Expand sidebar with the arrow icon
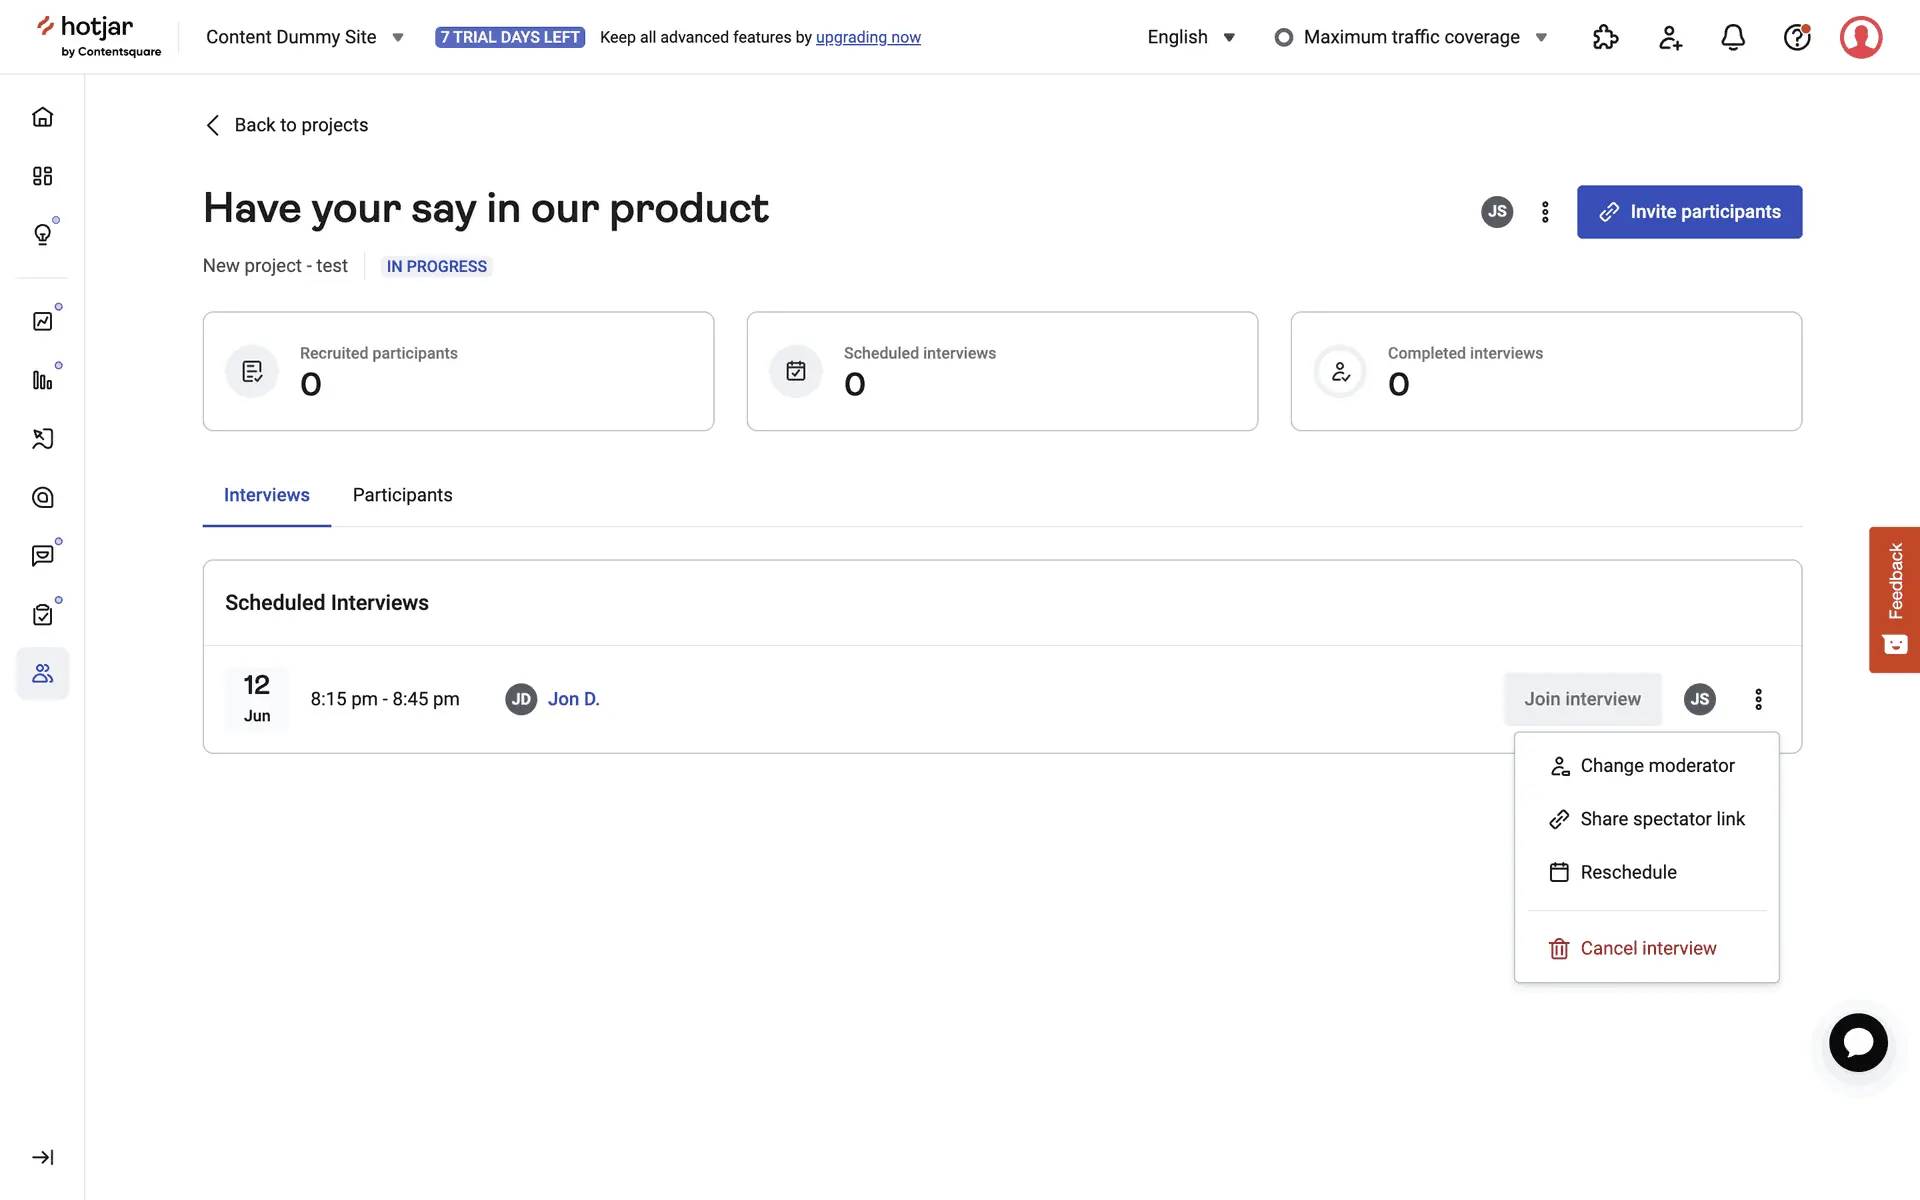This screenshot has height=1200, width=1920. pos(42,1157)
